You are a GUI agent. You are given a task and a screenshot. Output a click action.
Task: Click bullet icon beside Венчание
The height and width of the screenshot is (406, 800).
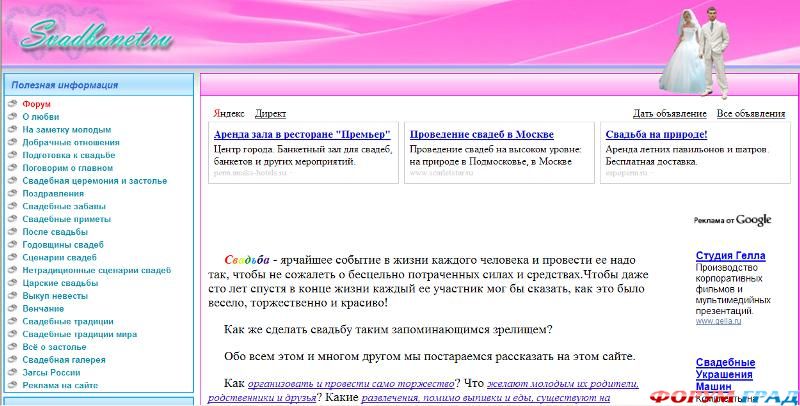(x=13, y=308)
